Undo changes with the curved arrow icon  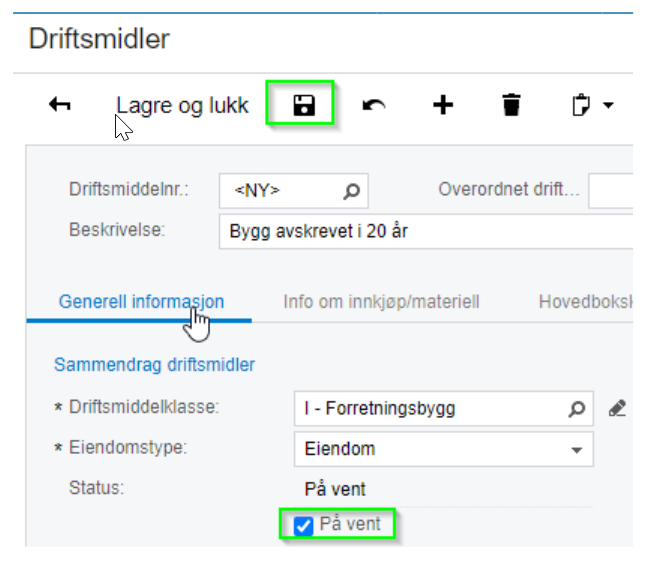pyautogui.click(x=374, y=105)
